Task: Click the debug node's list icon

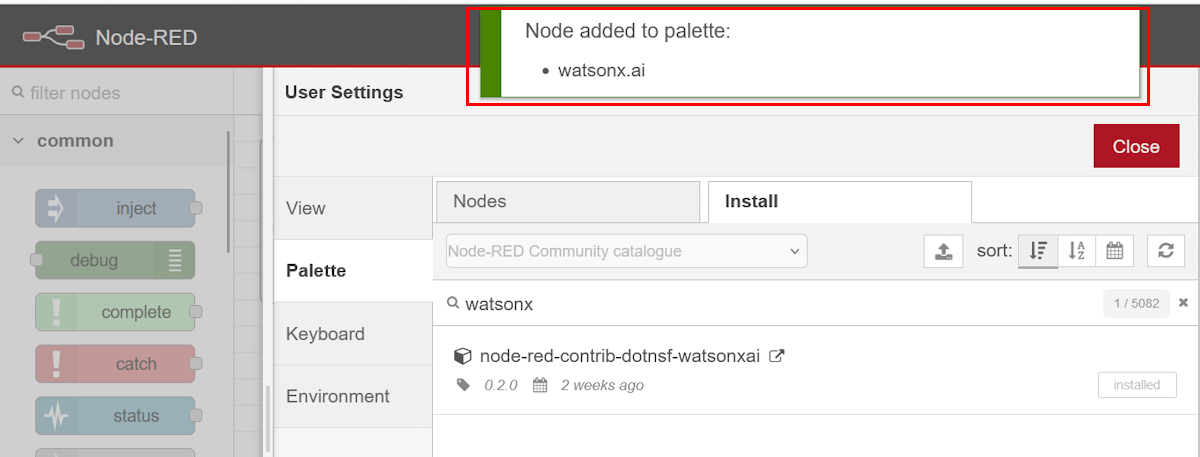Action: pos(175,261)
